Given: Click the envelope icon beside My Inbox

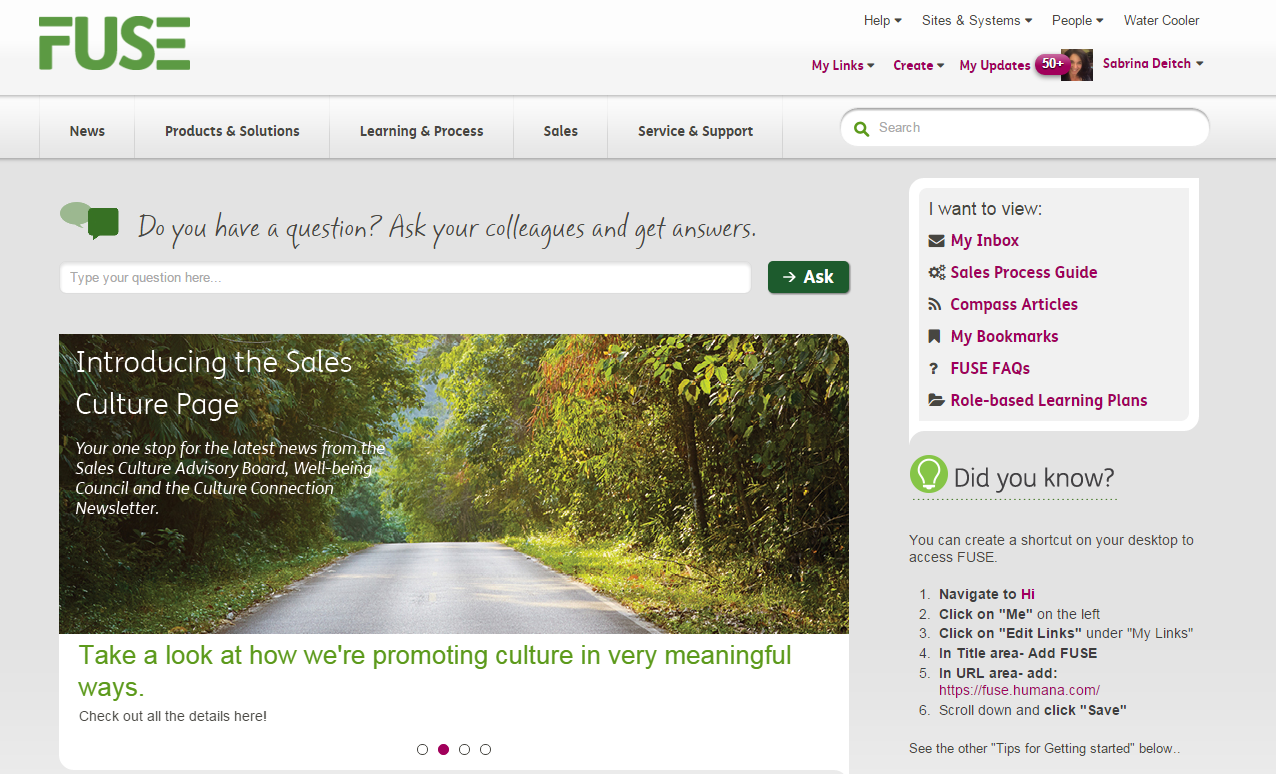Looking at the screenshot, I should pyautogui.click(x=936, y=241).
